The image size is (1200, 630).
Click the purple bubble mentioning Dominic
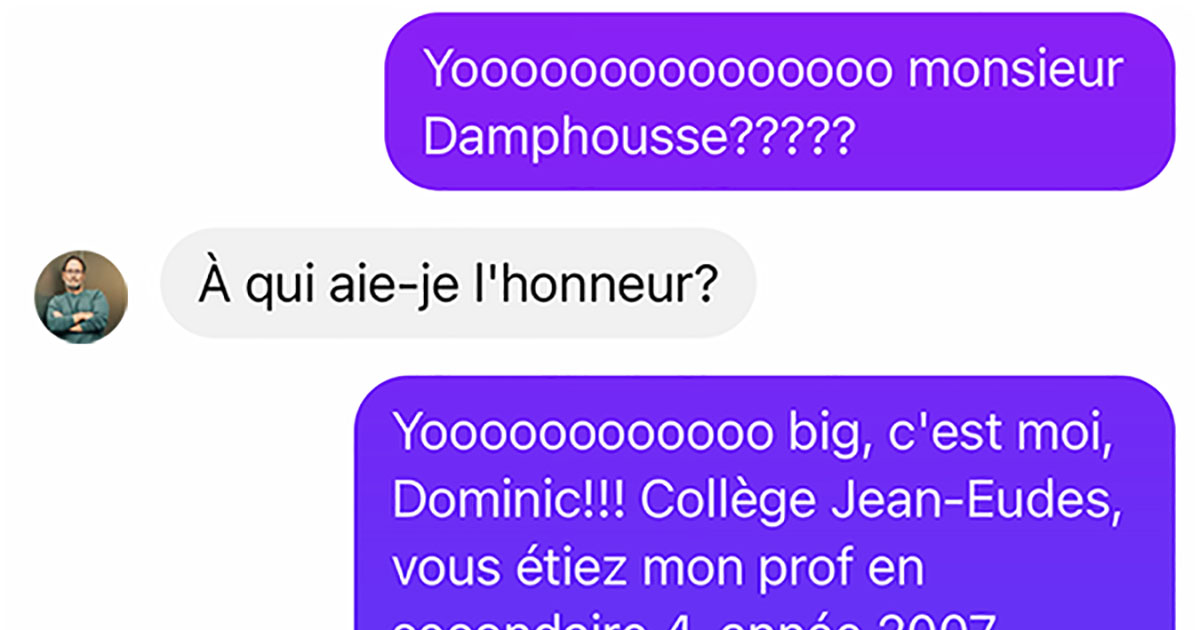coord(766,503)
